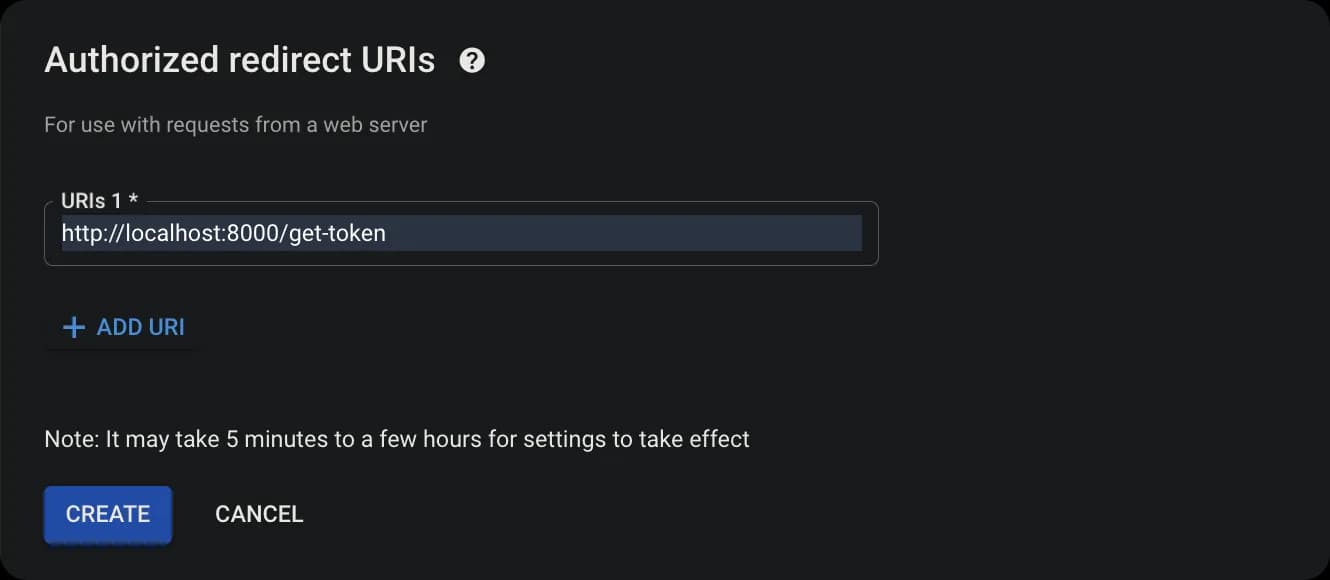1330x580 pixels.
Task: Click the Authorized redirect URIs heading
Action: click(240, 61)
